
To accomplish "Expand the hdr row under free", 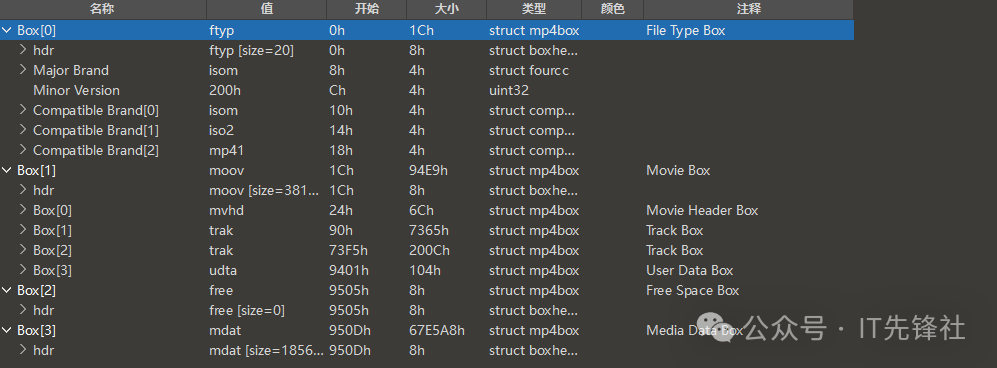I will [x=23, y=310].
